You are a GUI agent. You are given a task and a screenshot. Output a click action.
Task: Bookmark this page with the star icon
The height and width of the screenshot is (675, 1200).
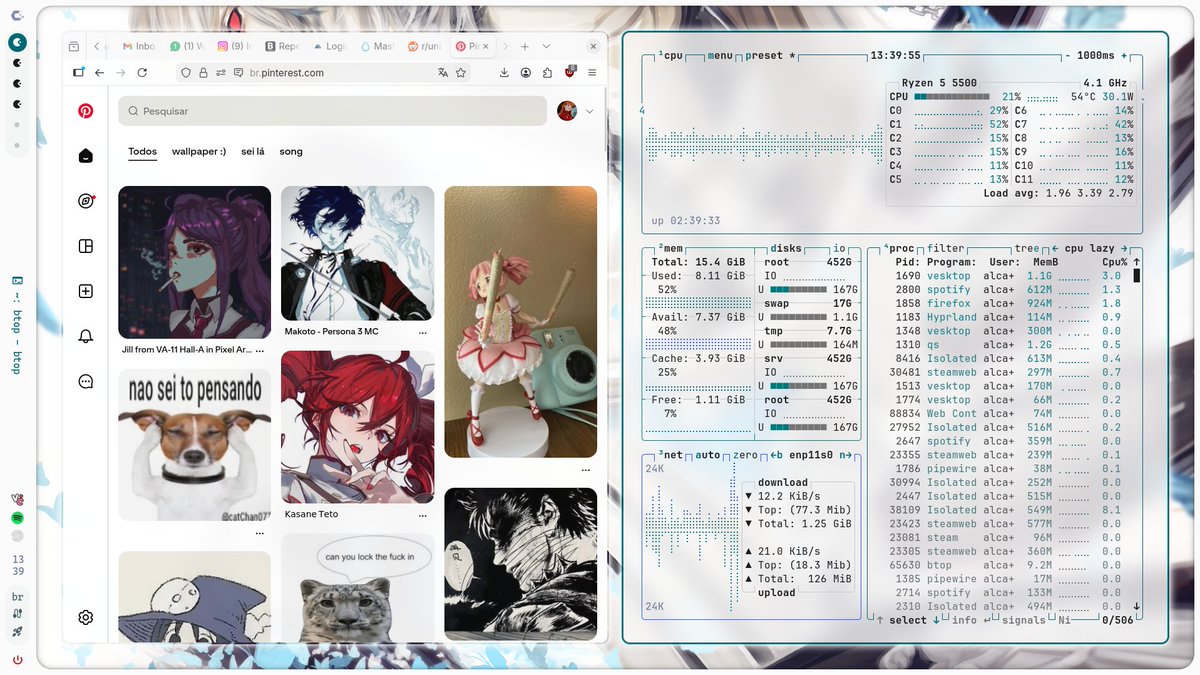[461, 73]
